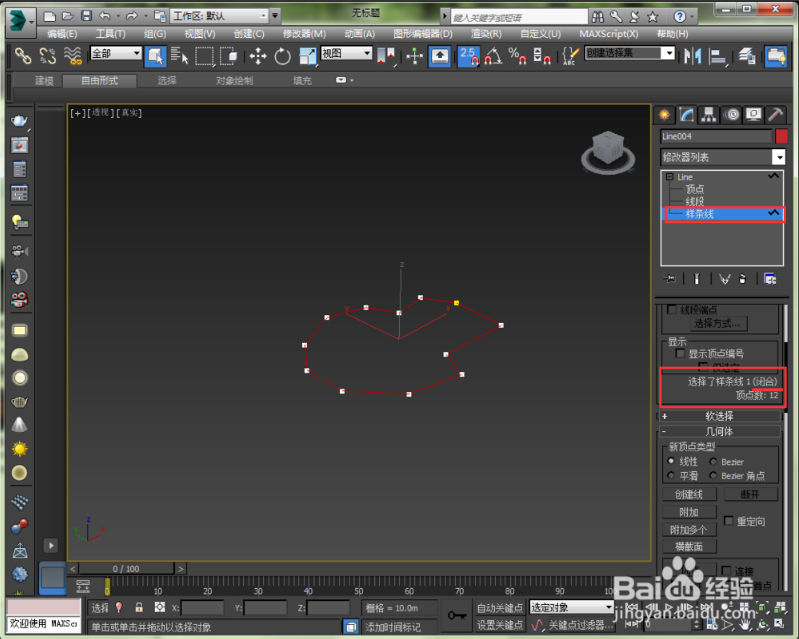Click the time slider 0 / 100
799x639 pixels.
tap(126, 568)
